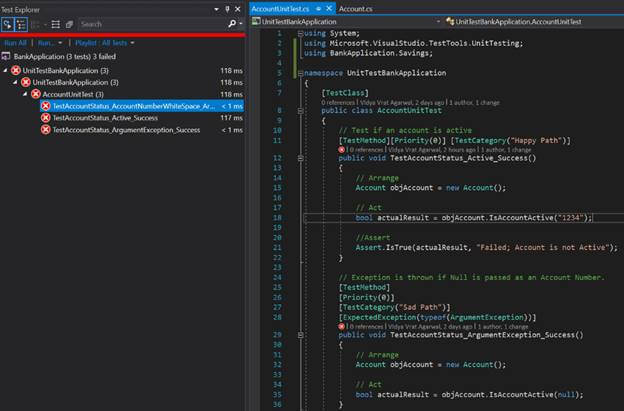Image resolution: width=624 pixels, height=411 pixels.
Task: Click line number 18 in editor gutter
Action: 277,218
